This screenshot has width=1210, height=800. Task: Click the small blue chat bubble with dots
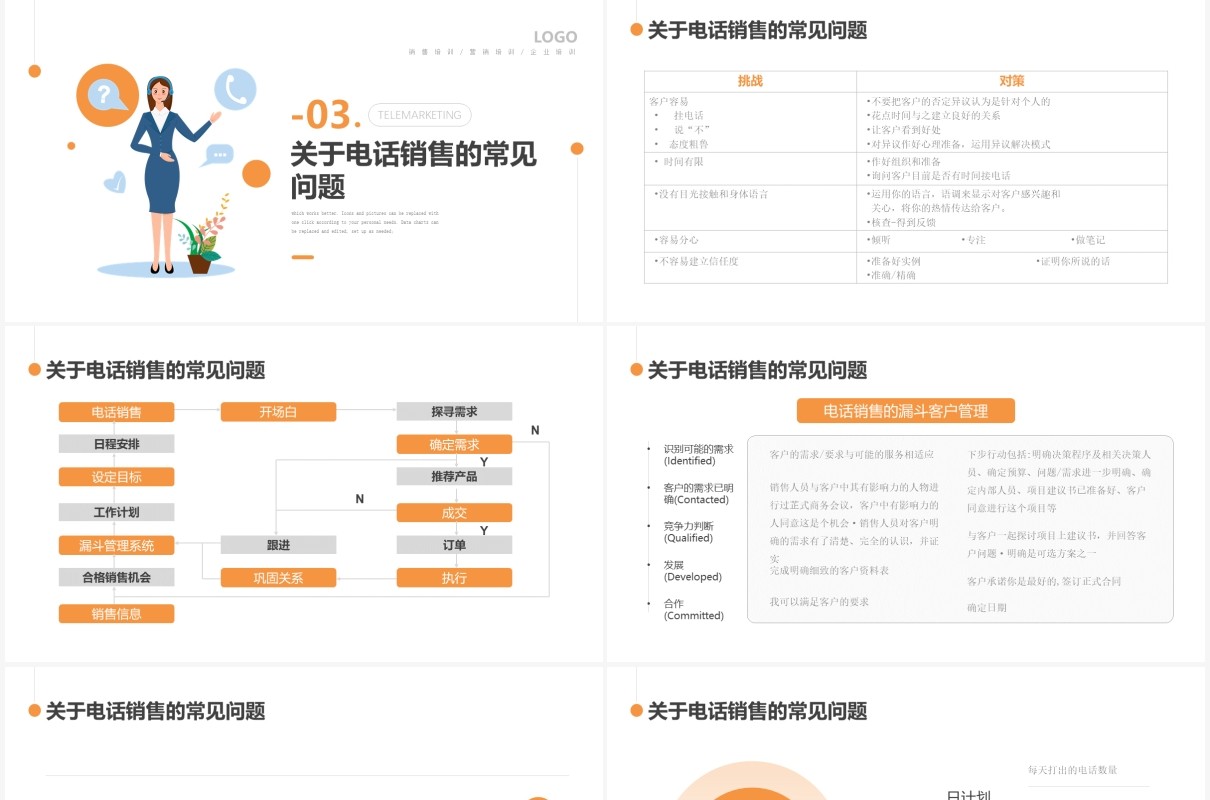point(215,155)
